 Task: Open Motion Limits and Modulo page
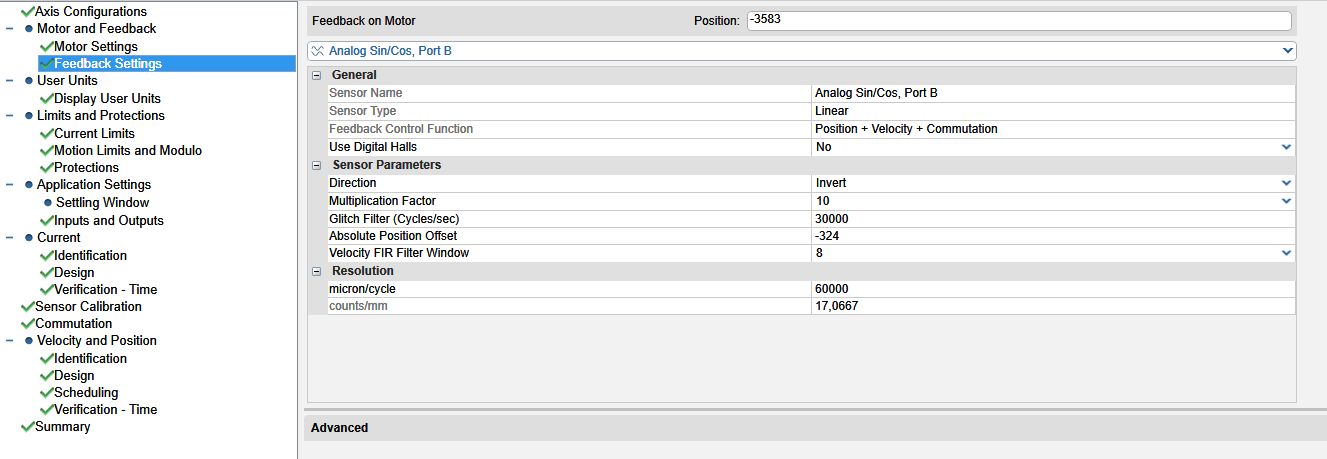(x=127, y=150)
